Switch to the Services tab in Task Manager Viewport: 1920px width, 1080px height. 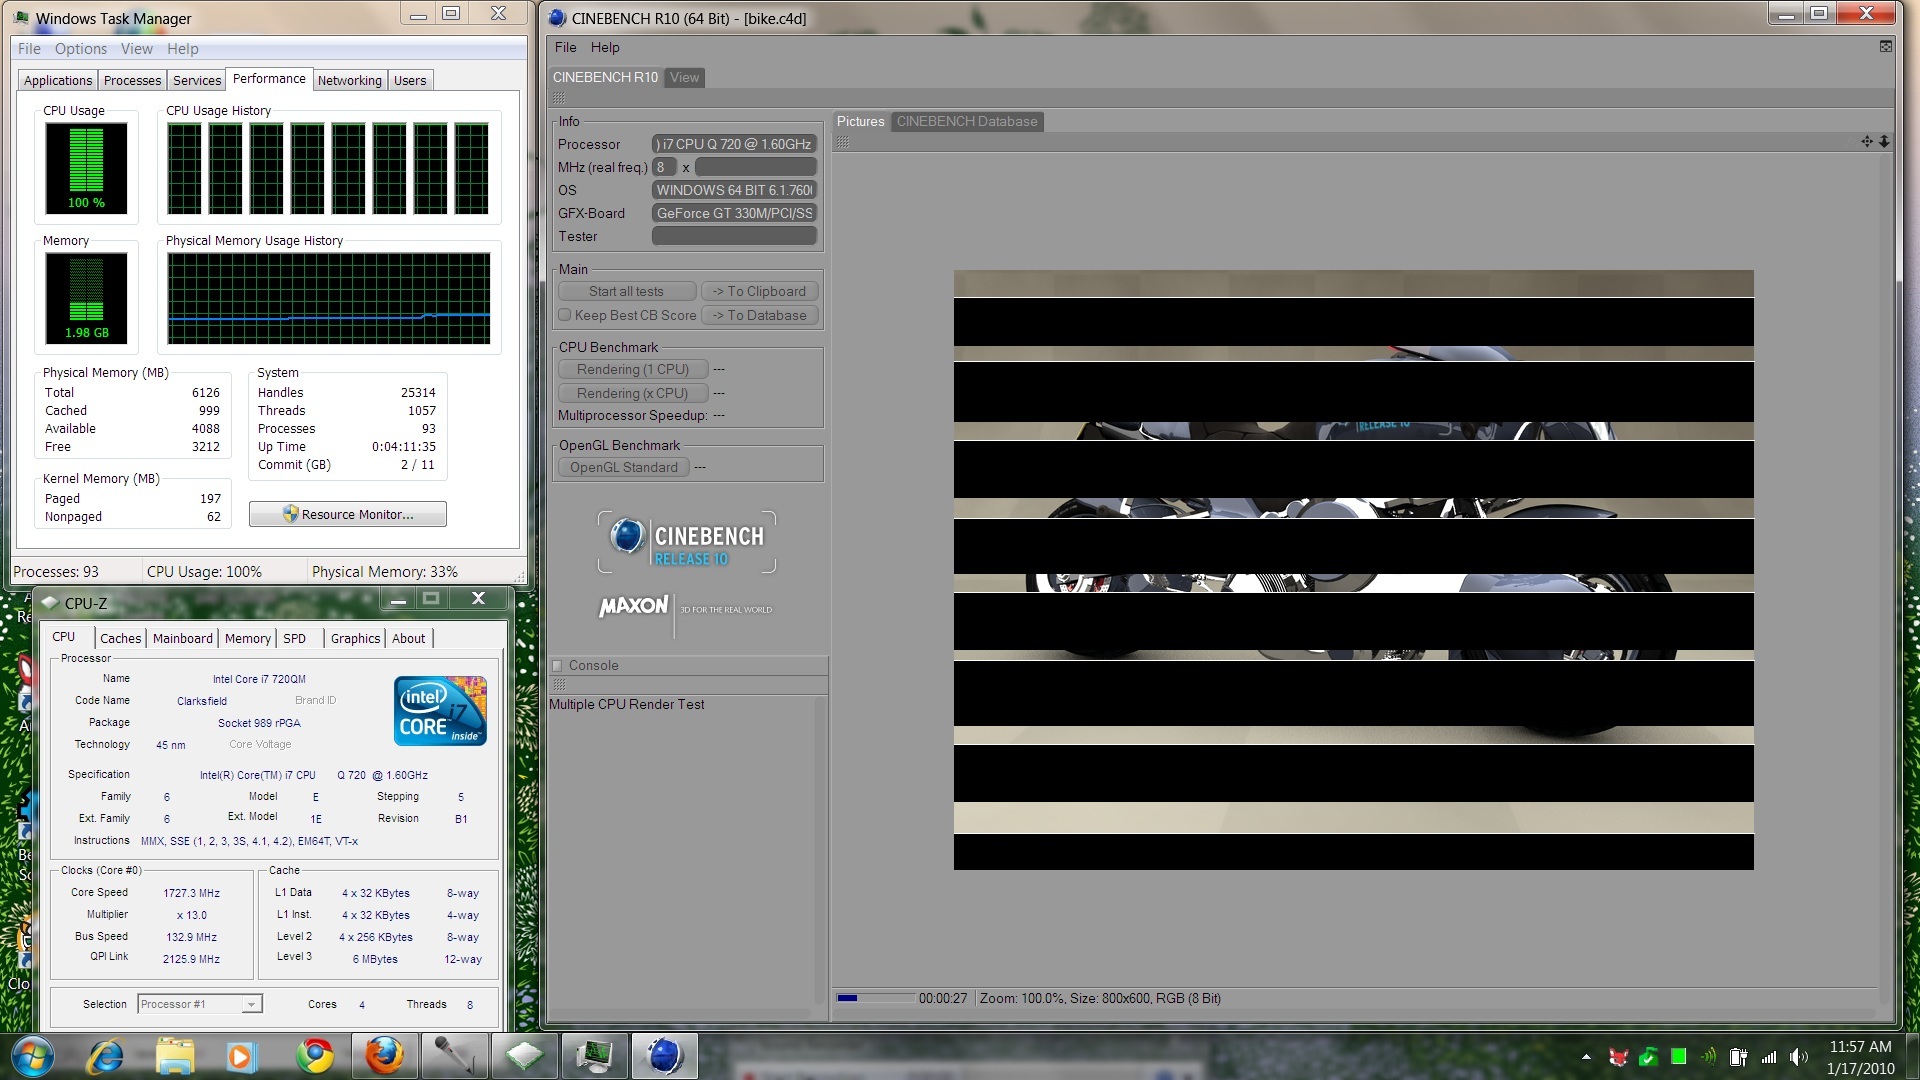(x=196, y=81)
